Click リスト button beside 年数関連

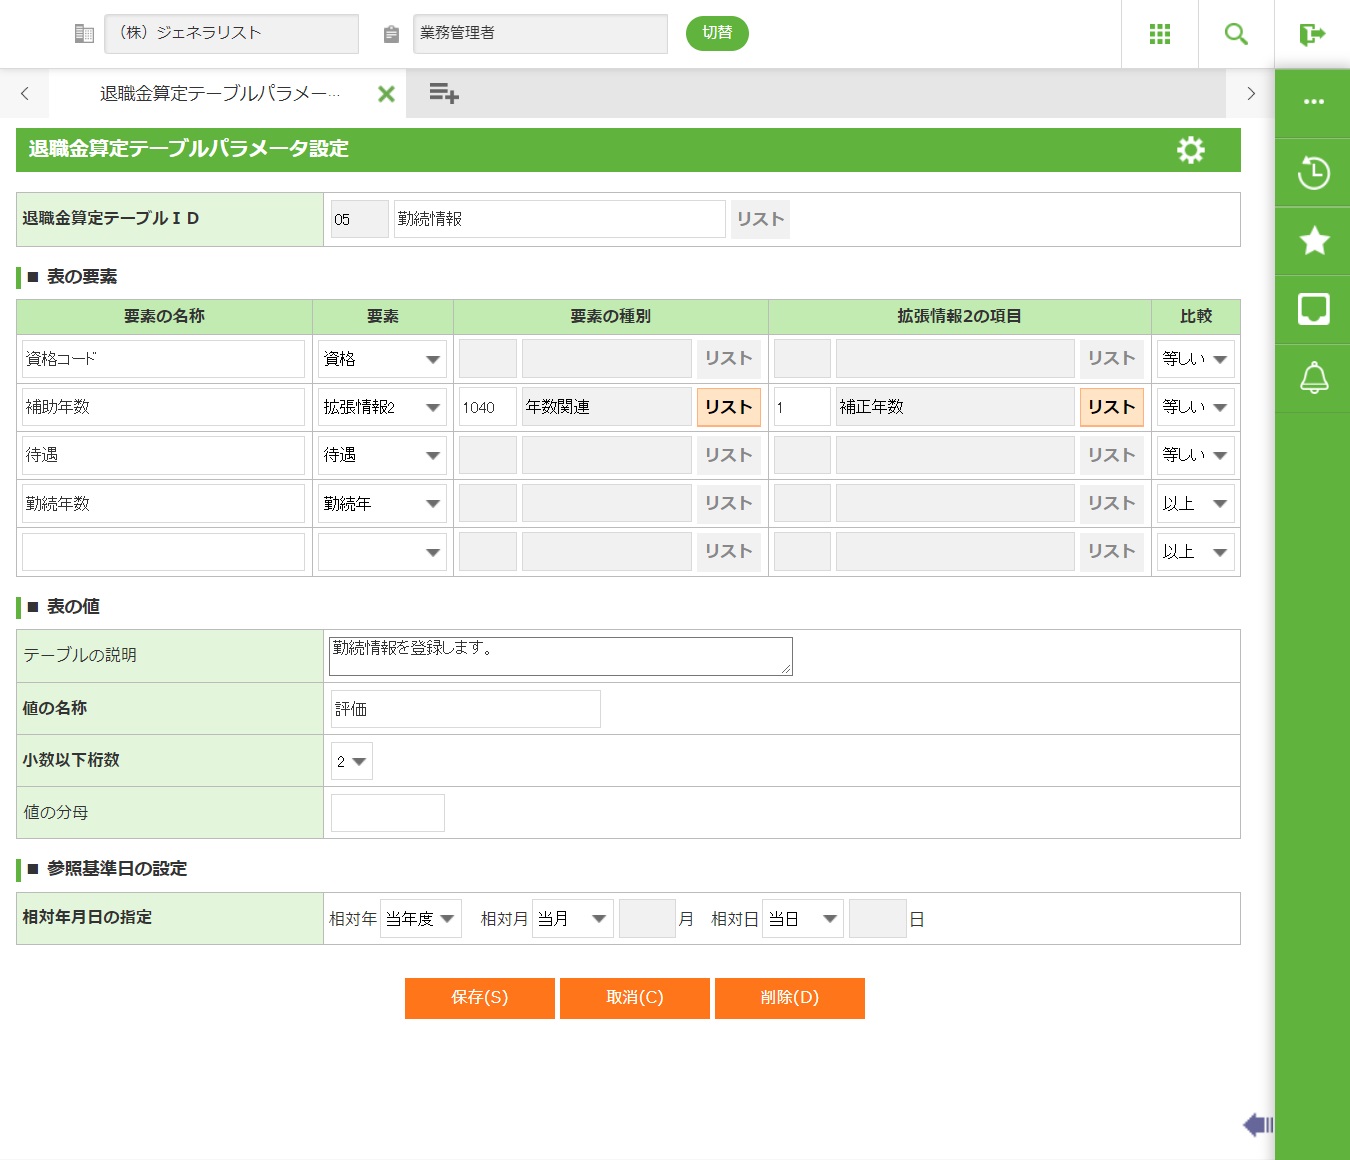click(x=728, y=407)
